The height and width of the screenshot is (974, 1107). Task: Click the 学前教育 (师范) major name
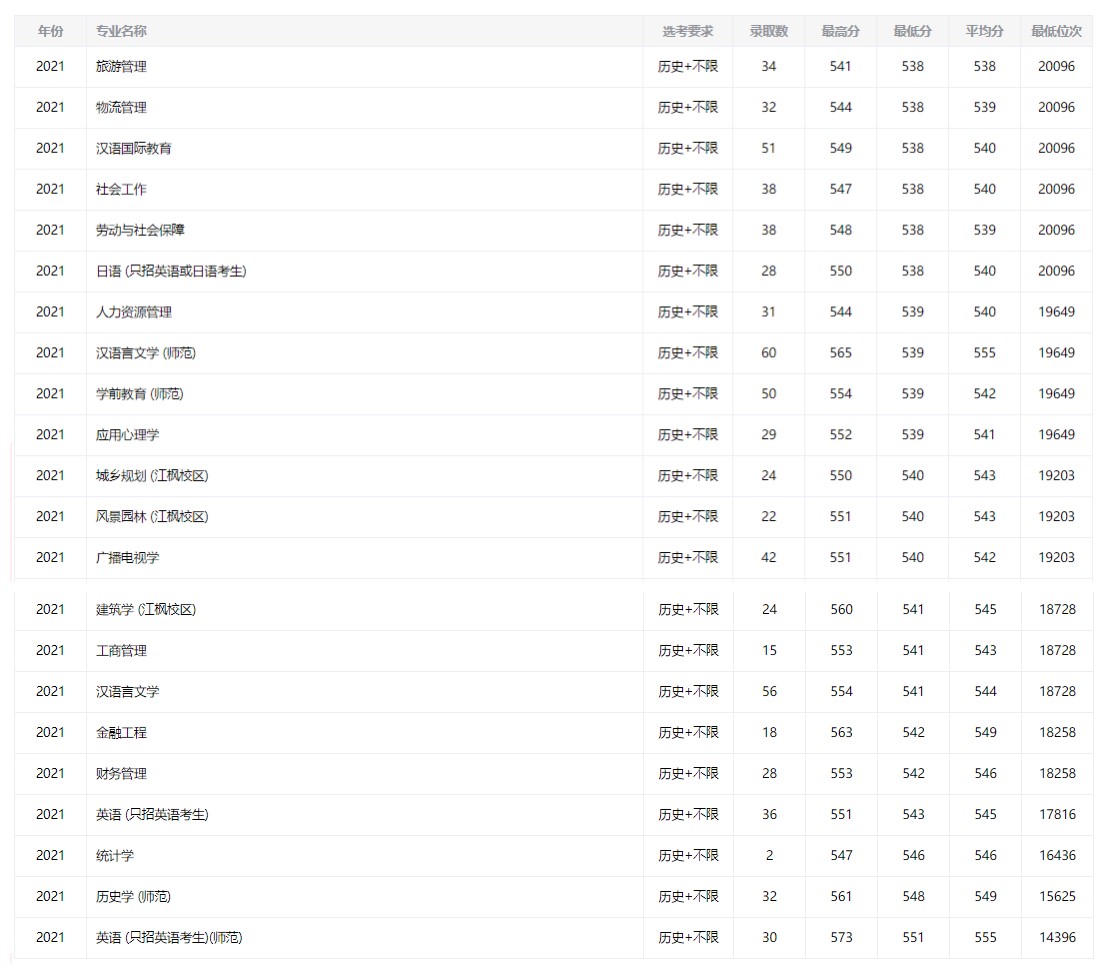(139, 394)
